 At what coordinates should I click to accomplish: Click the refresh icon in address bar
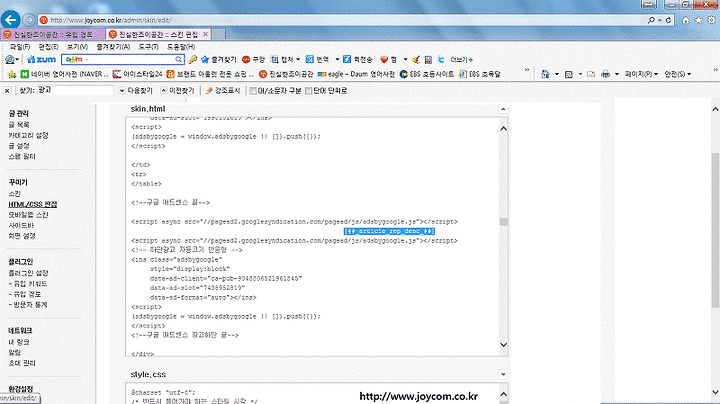669,20
